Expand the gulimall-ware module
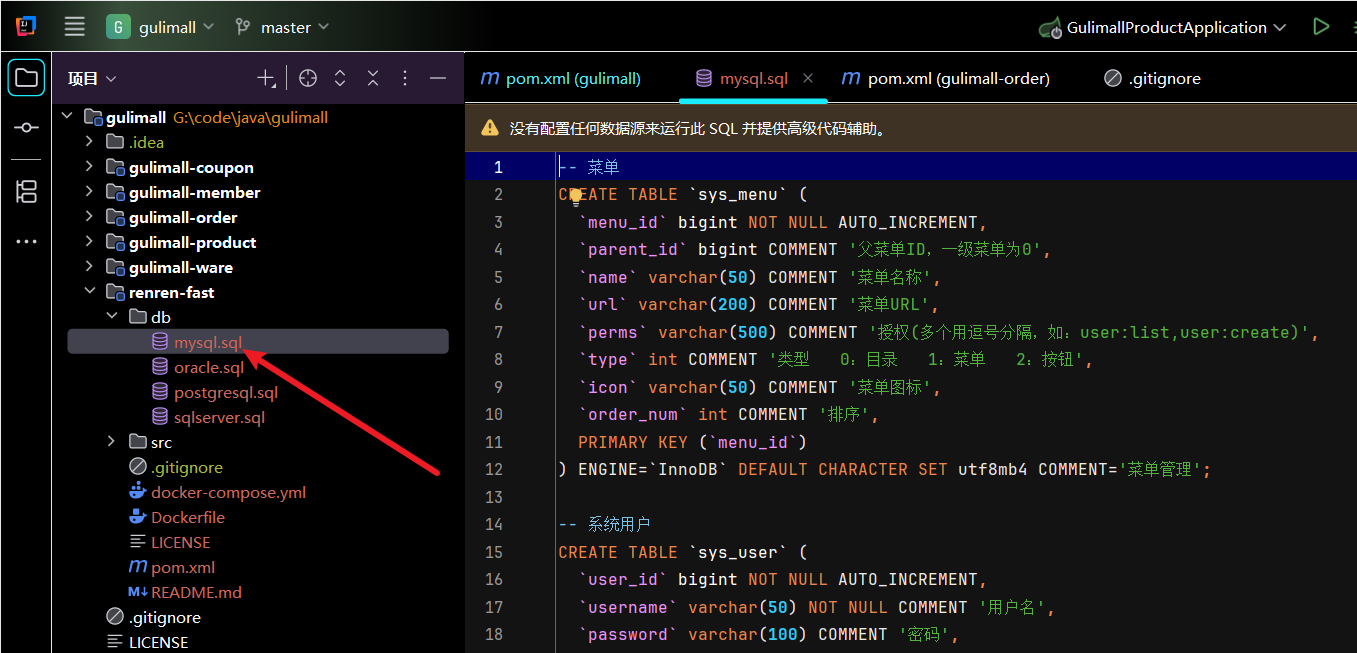This screenshot has width=1357, height=653. (89, 267)
